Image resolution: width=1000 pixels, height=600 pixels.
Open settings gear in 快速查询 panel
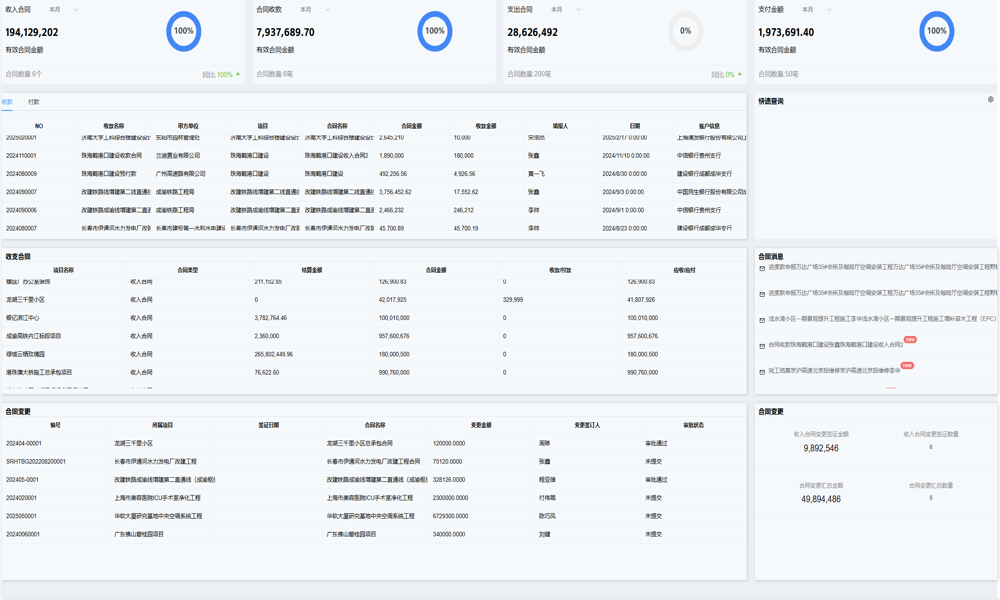click(x=990, y=100)
